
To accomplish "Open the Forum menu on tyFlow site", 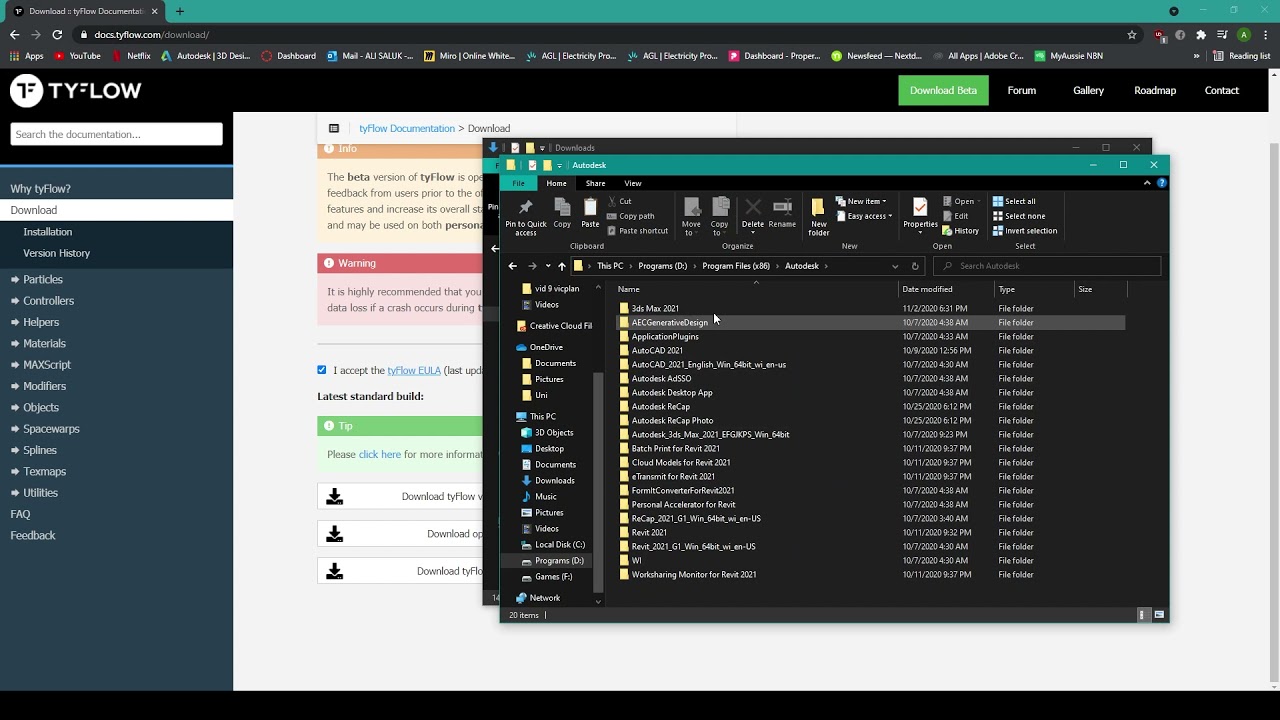I will [x=1021, y=90].
